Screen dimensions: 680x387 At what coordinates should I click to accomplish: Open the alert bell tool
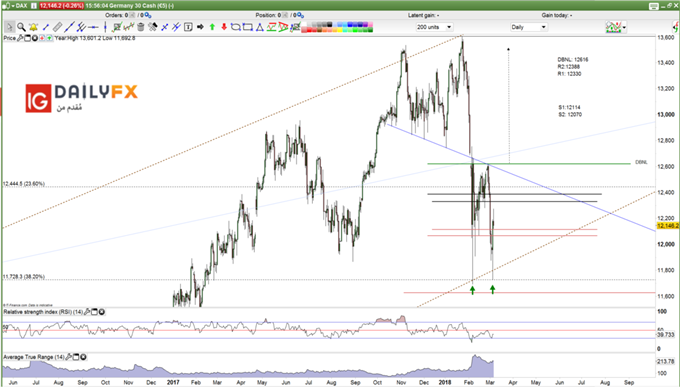coord(33,27)
